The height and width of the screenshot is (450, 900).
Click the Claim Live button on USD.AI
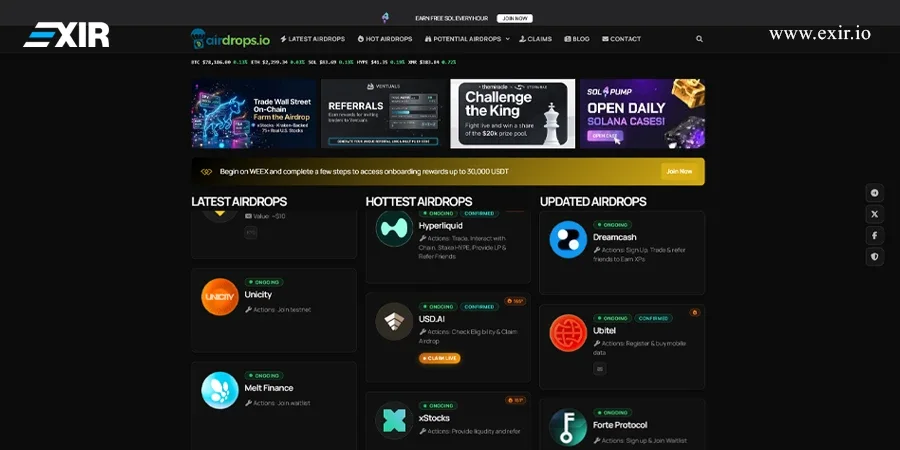click(x=440, y=358)
